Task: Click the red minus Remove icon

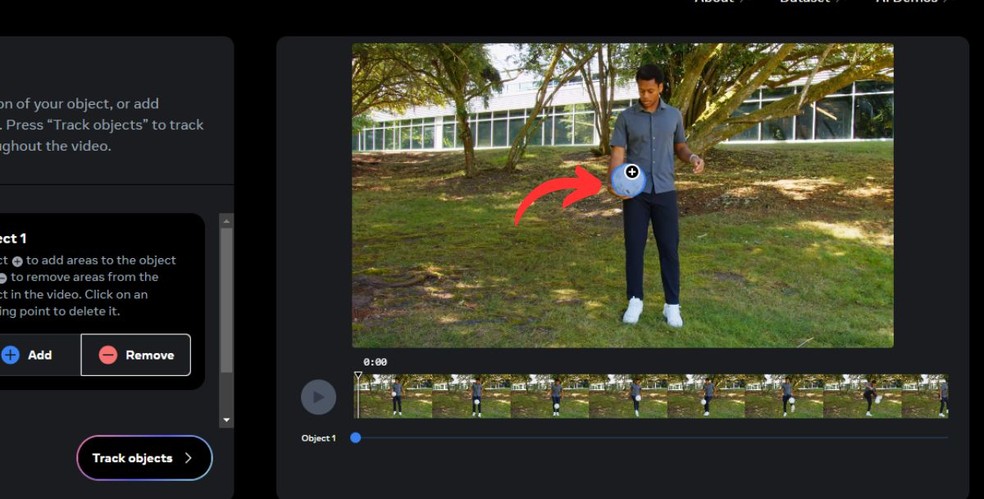Action: pyautogui.click(x=108, y=355)
